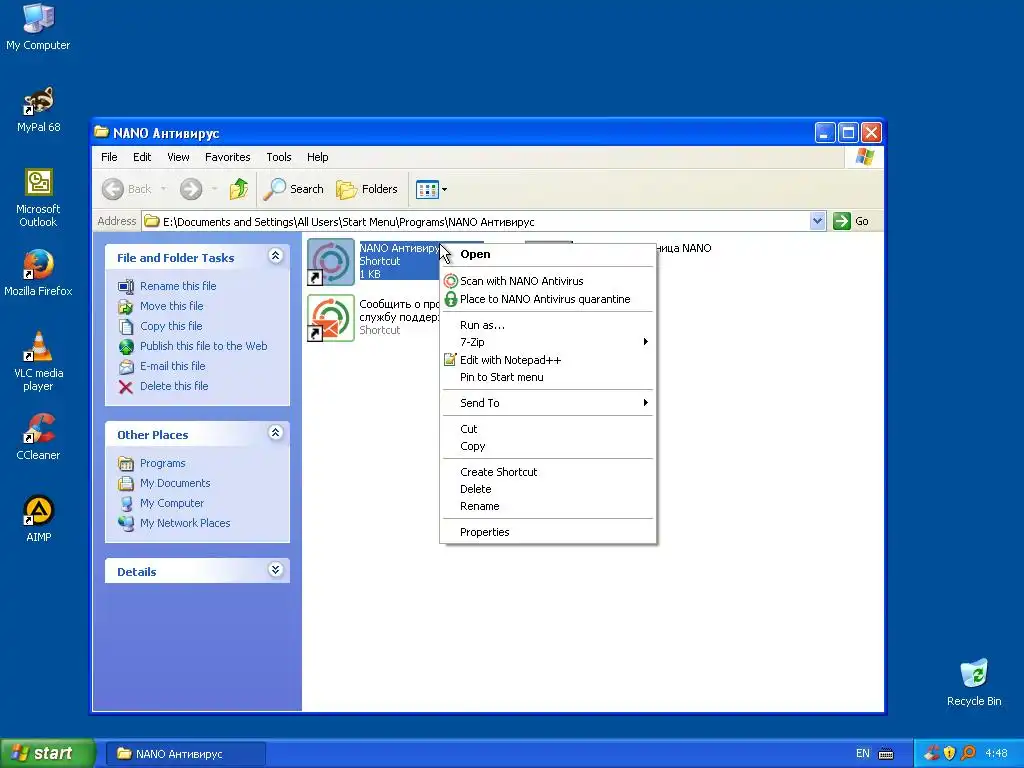Click Rename this file link

click(178, 286)
